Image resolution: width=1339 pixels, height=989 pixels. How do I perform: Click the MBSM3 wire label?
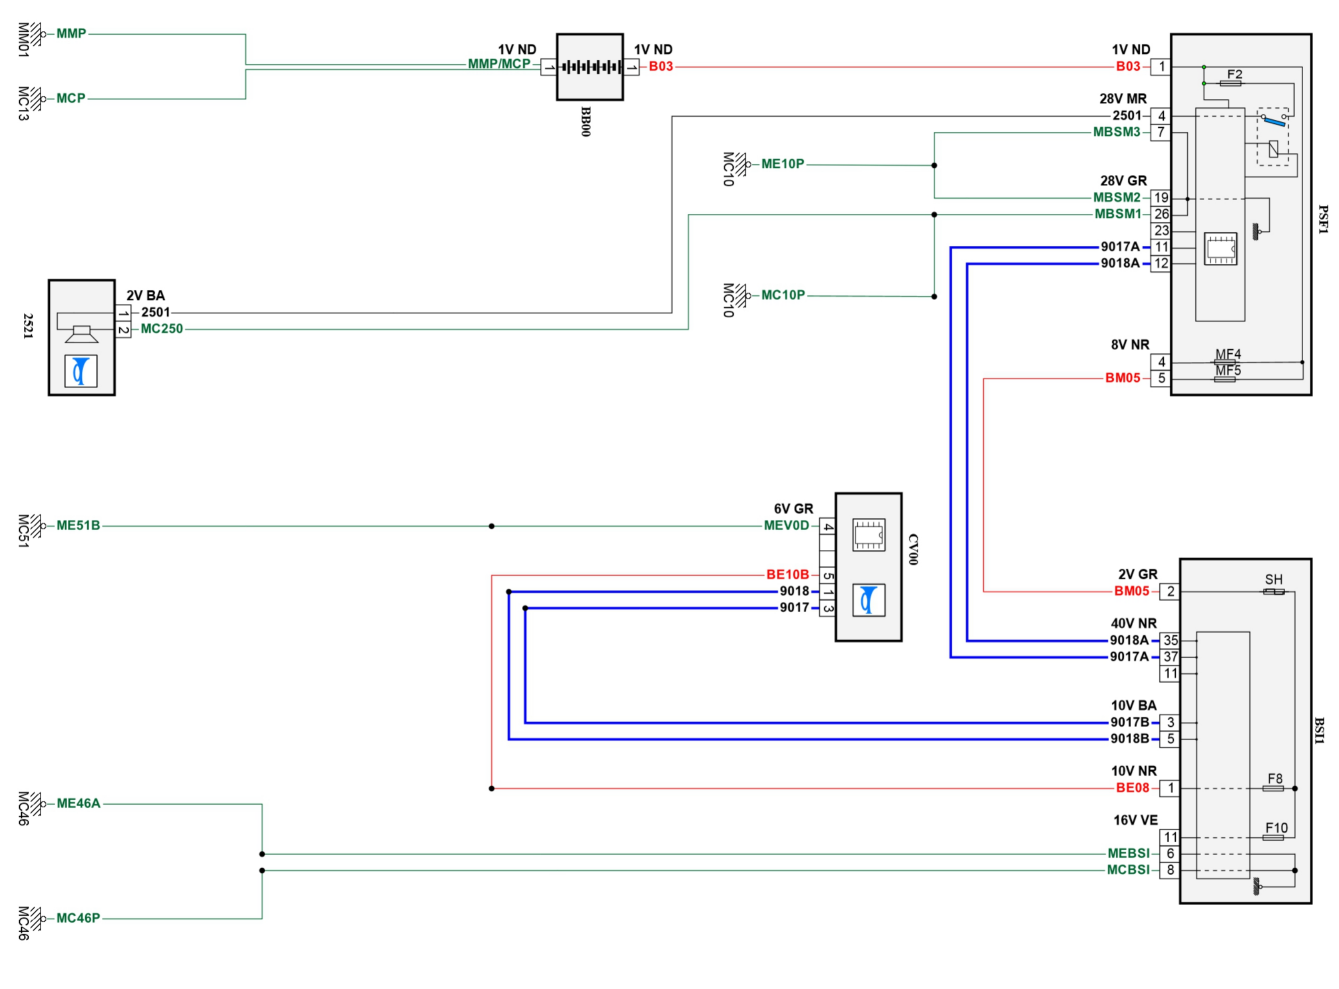pyautogui.click(x=1116, y=132)
